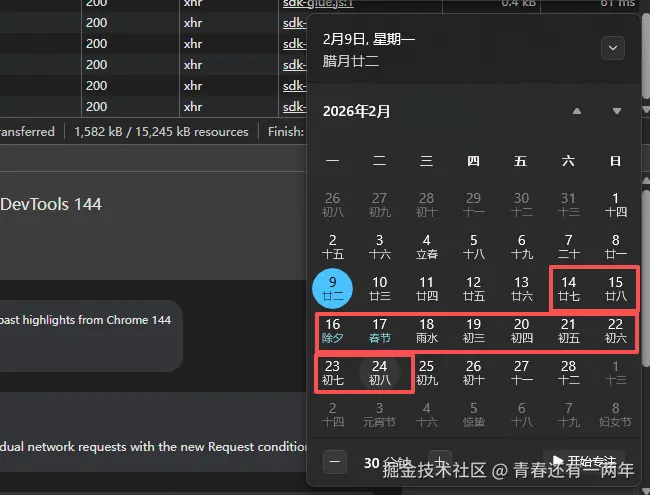650x495 pixels.
Task: Select February 15 廿八
Action: [x=616, y=289]
